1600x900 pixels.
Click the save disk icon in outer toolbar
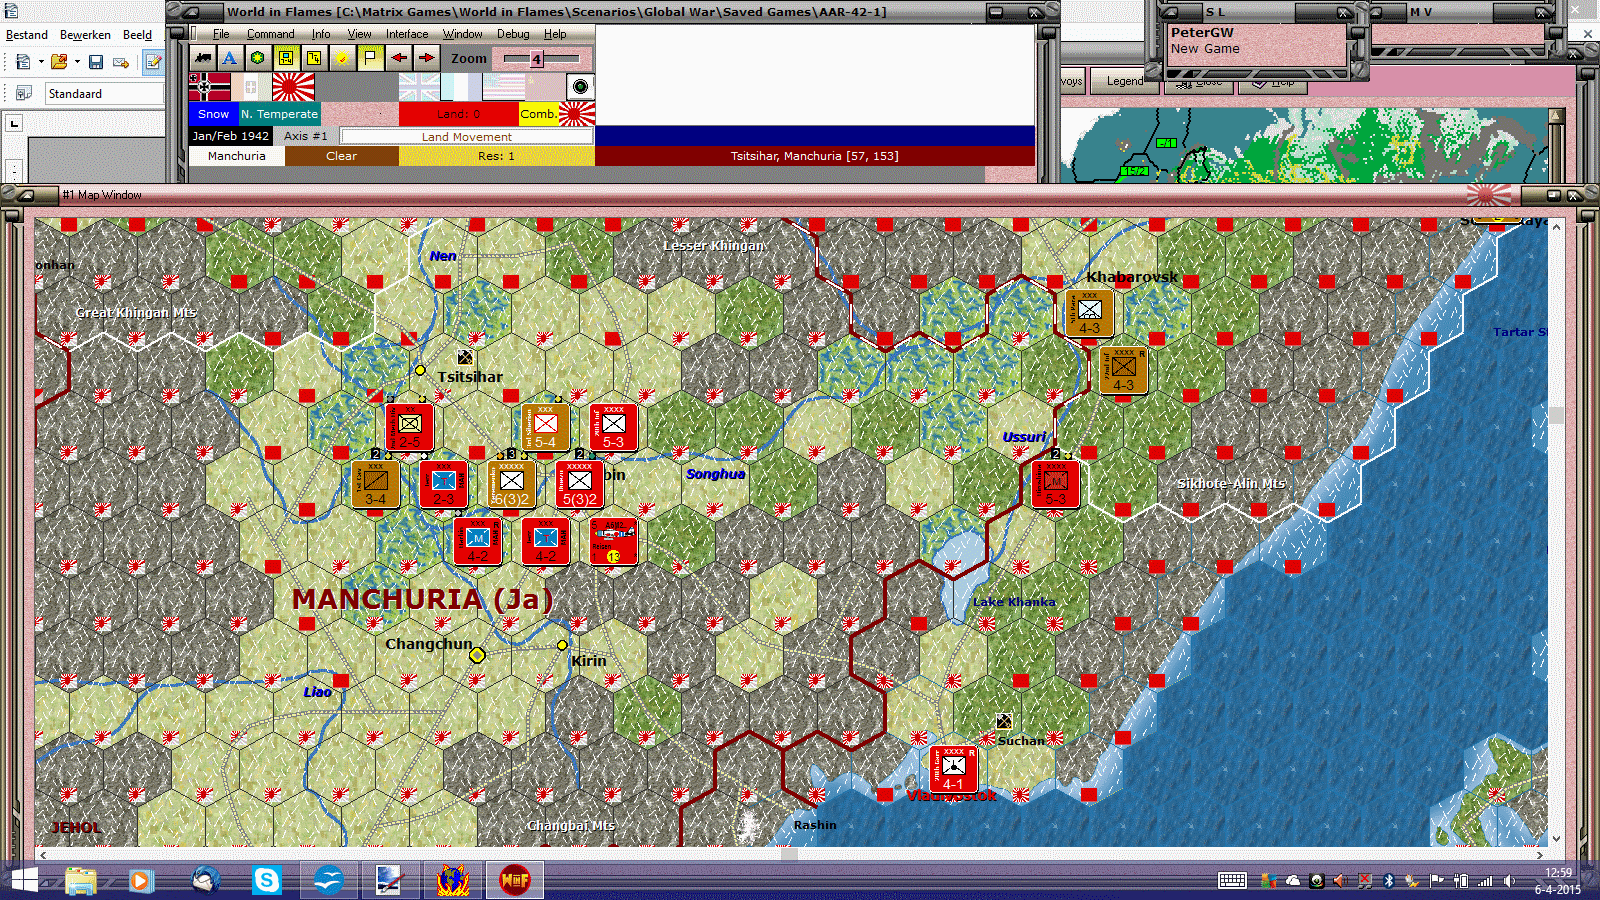(x=96, y=62)
